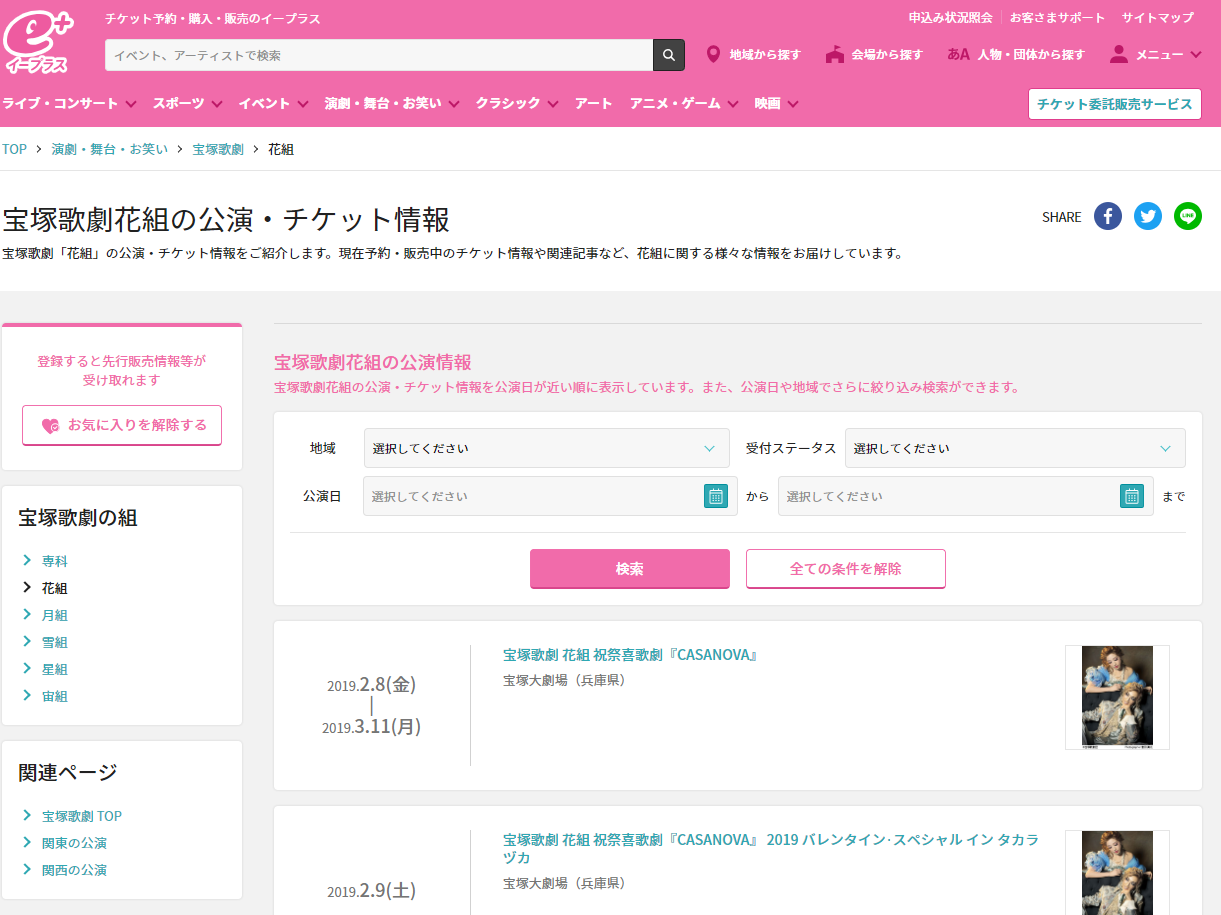Open the イベント navigation menu

[274, 103]
